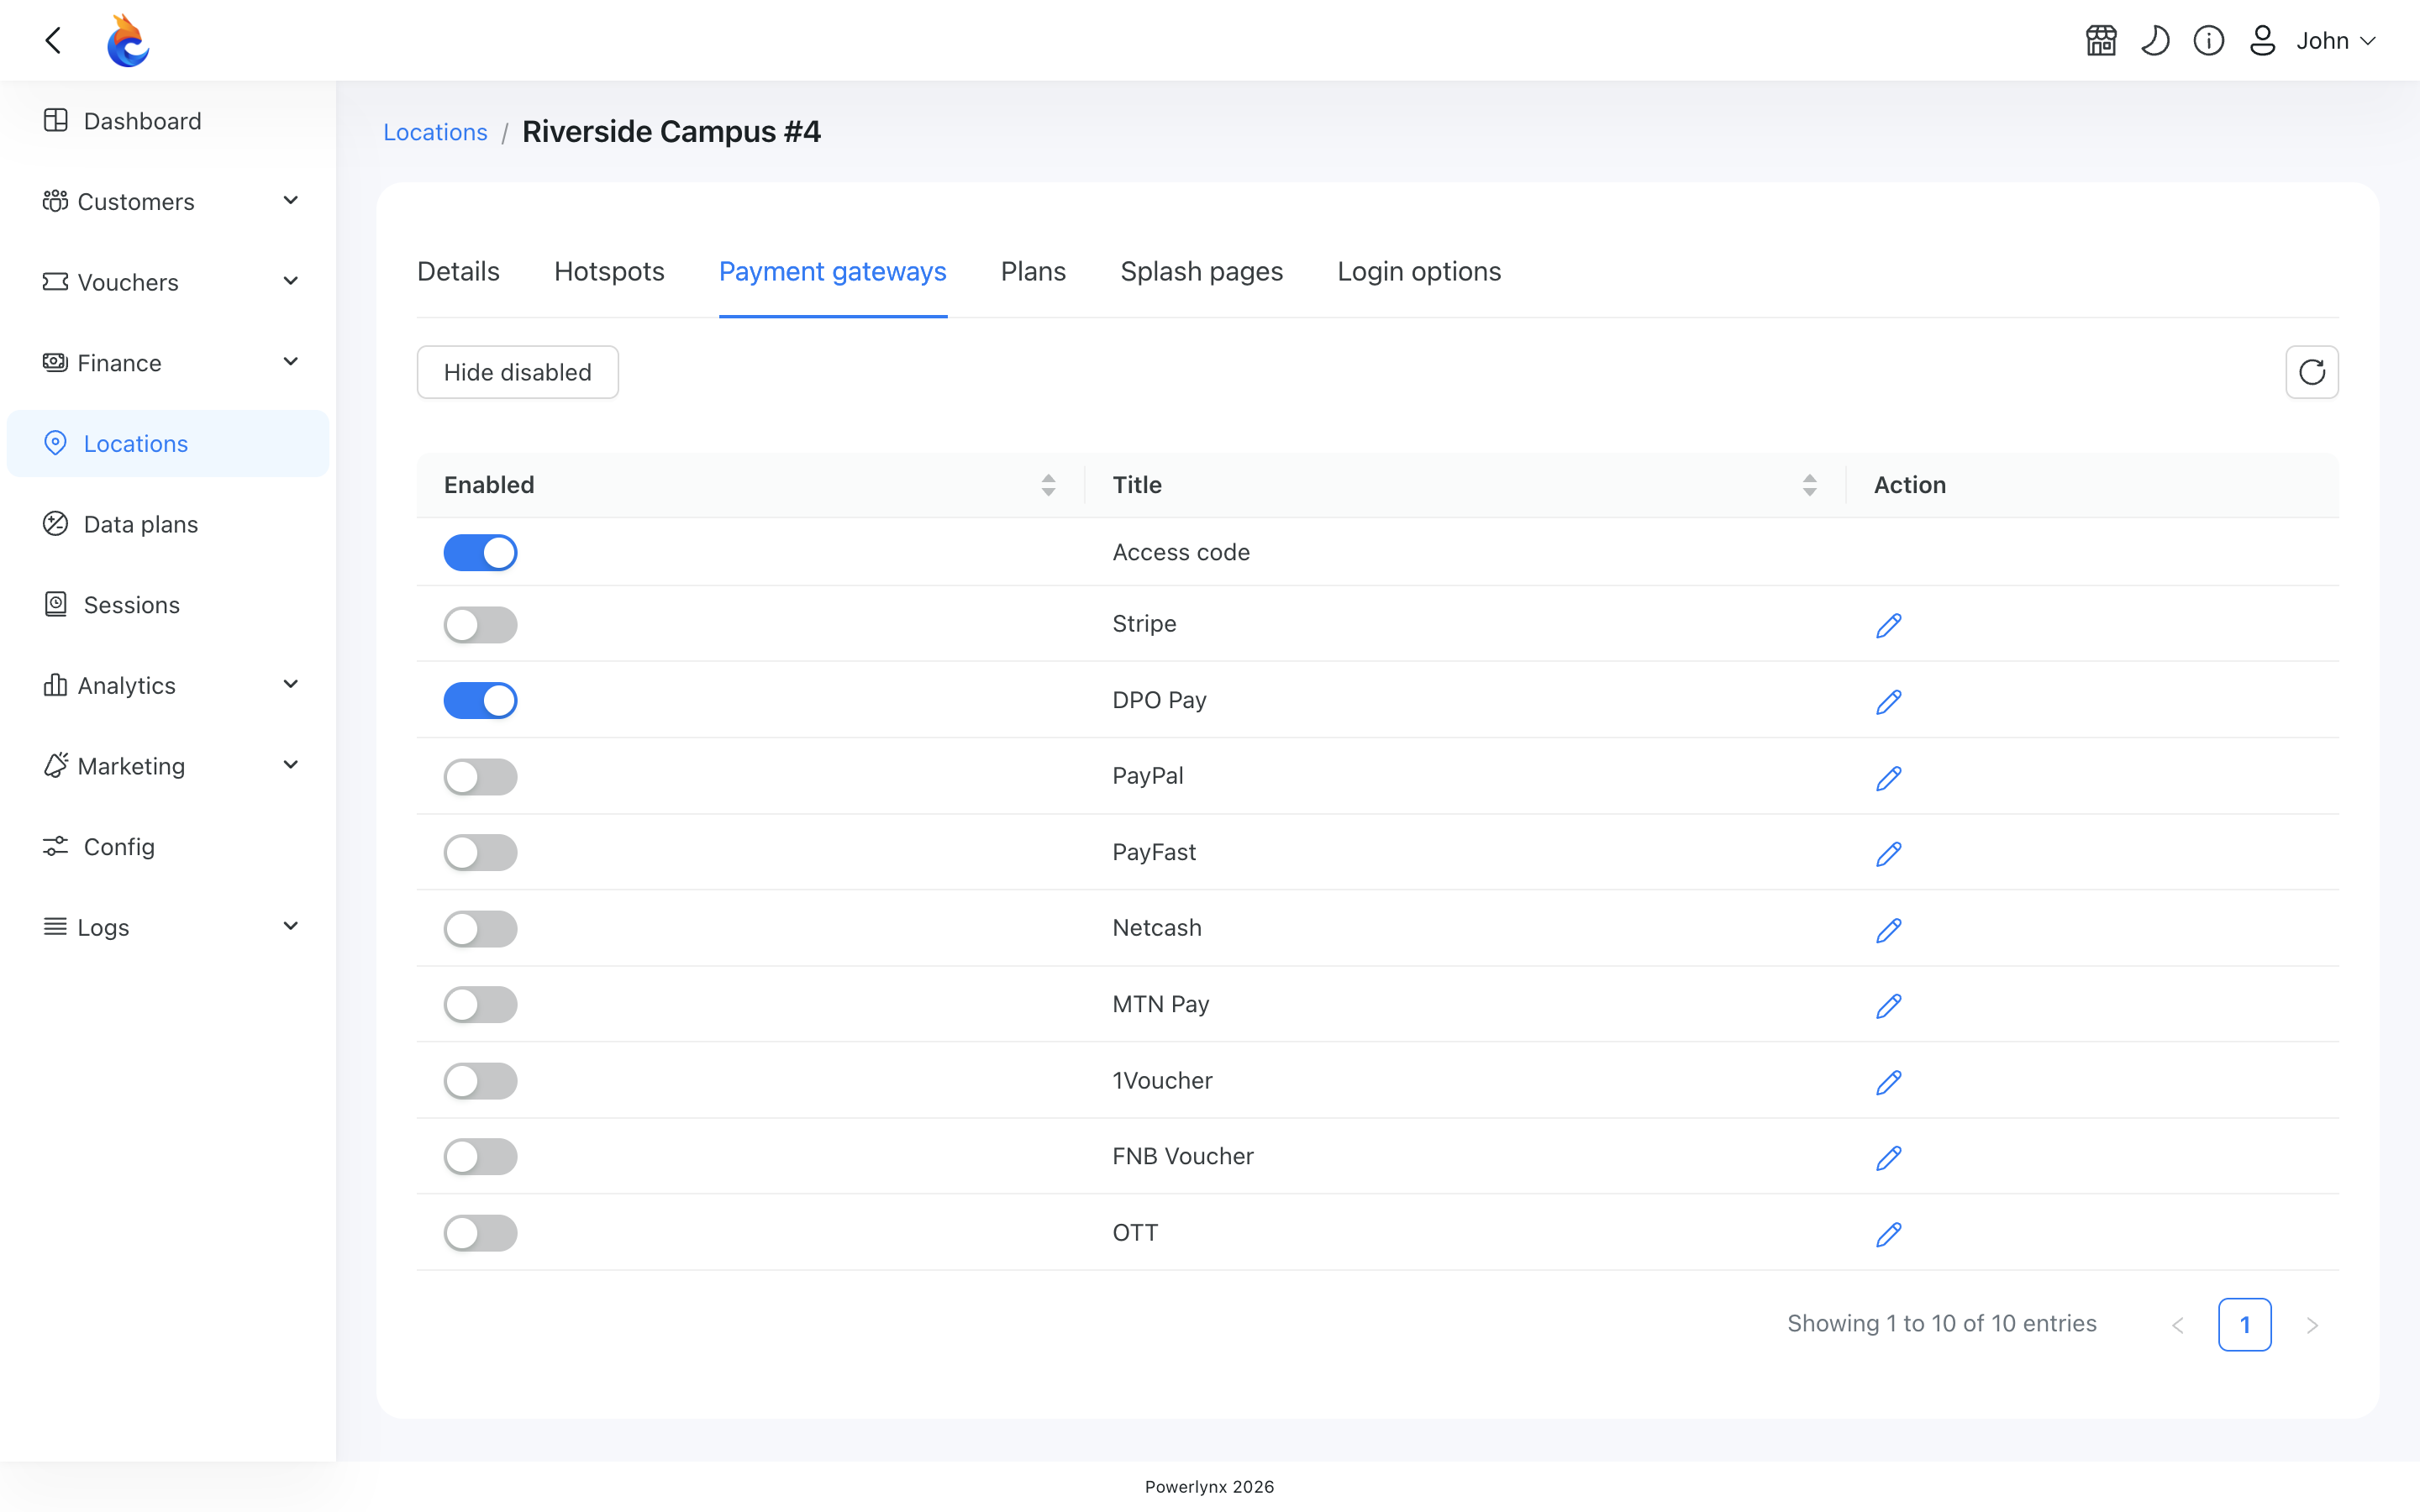Expand the Finance sidebar menu
2420x1512 pixels.
pos(168,362)
